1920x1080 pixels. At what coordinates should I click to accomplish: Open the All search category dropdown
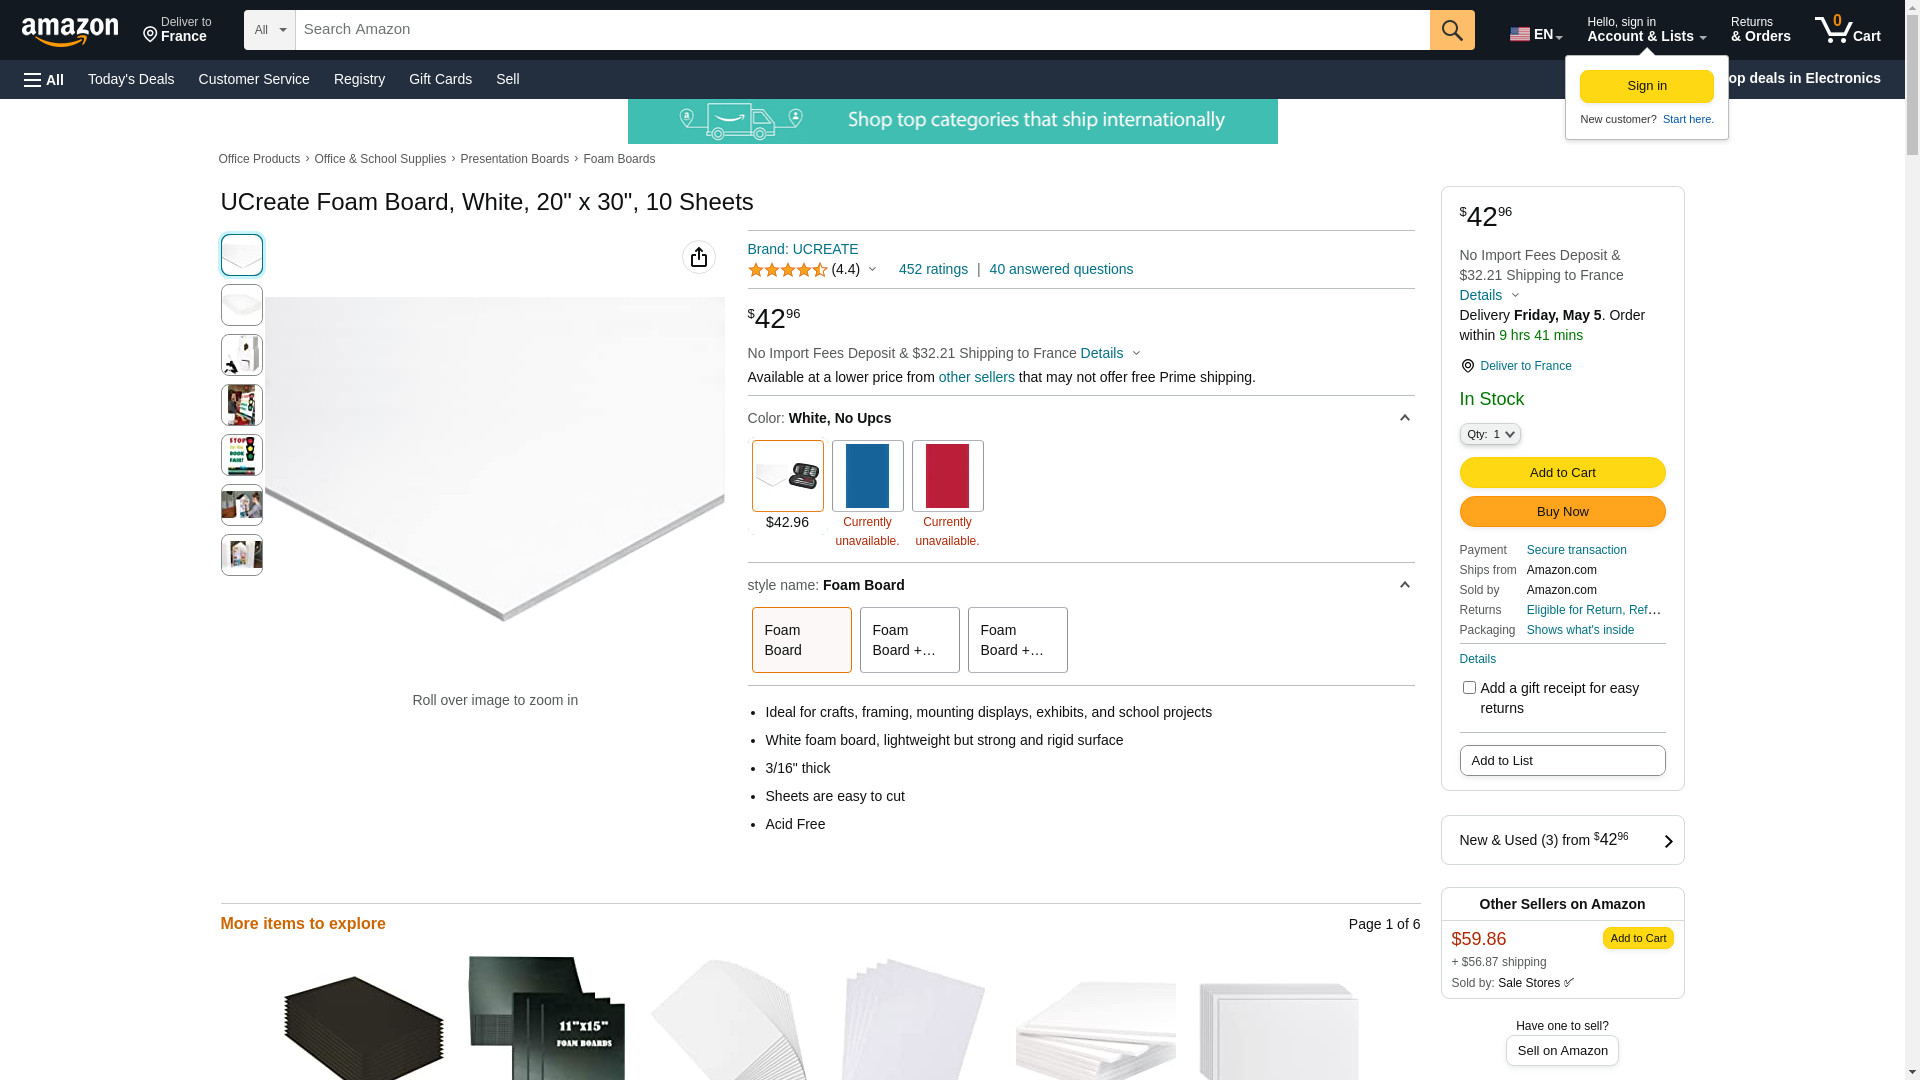tap(269, 30)
